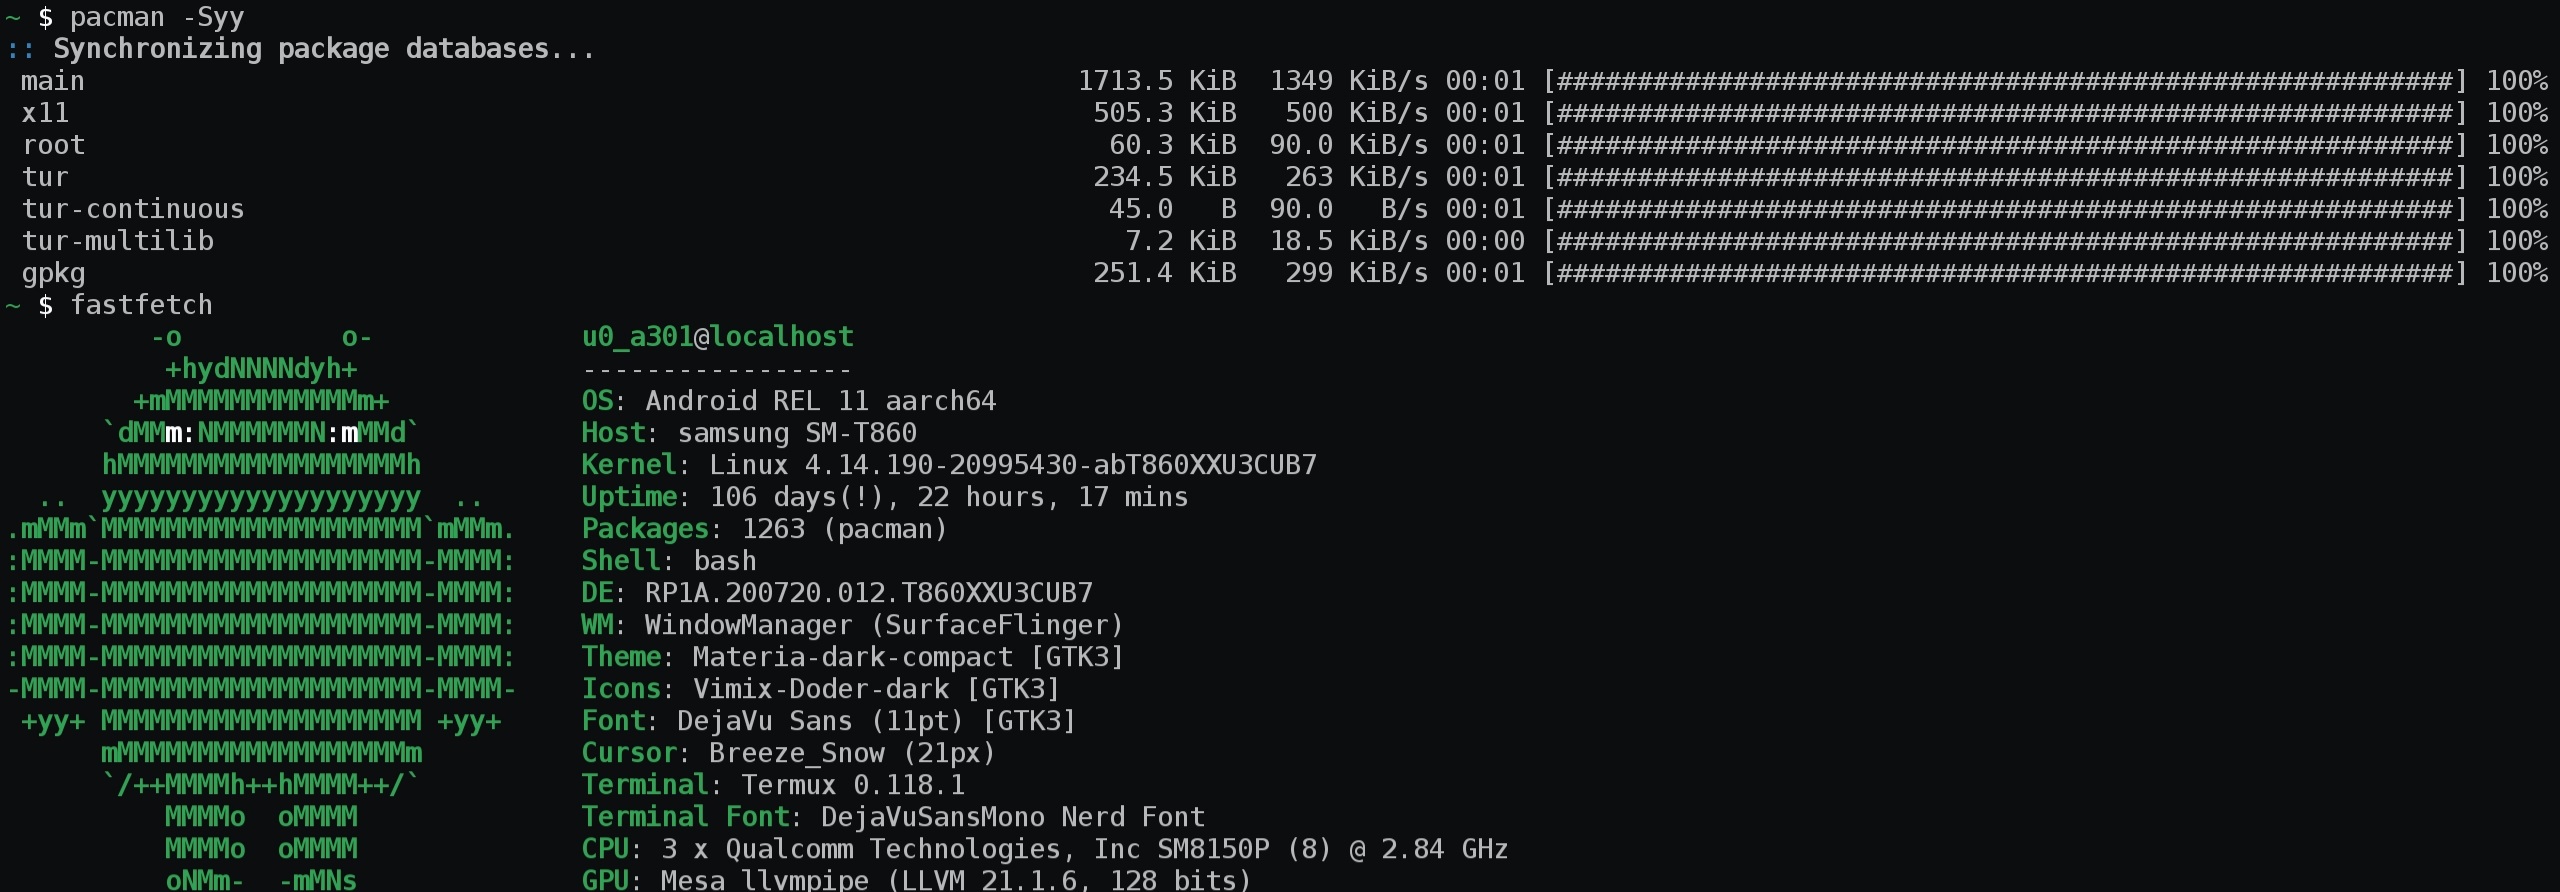Click the "Kernel" label in fastfetch output
The image size is (2560, 892).
pos(629,465)
